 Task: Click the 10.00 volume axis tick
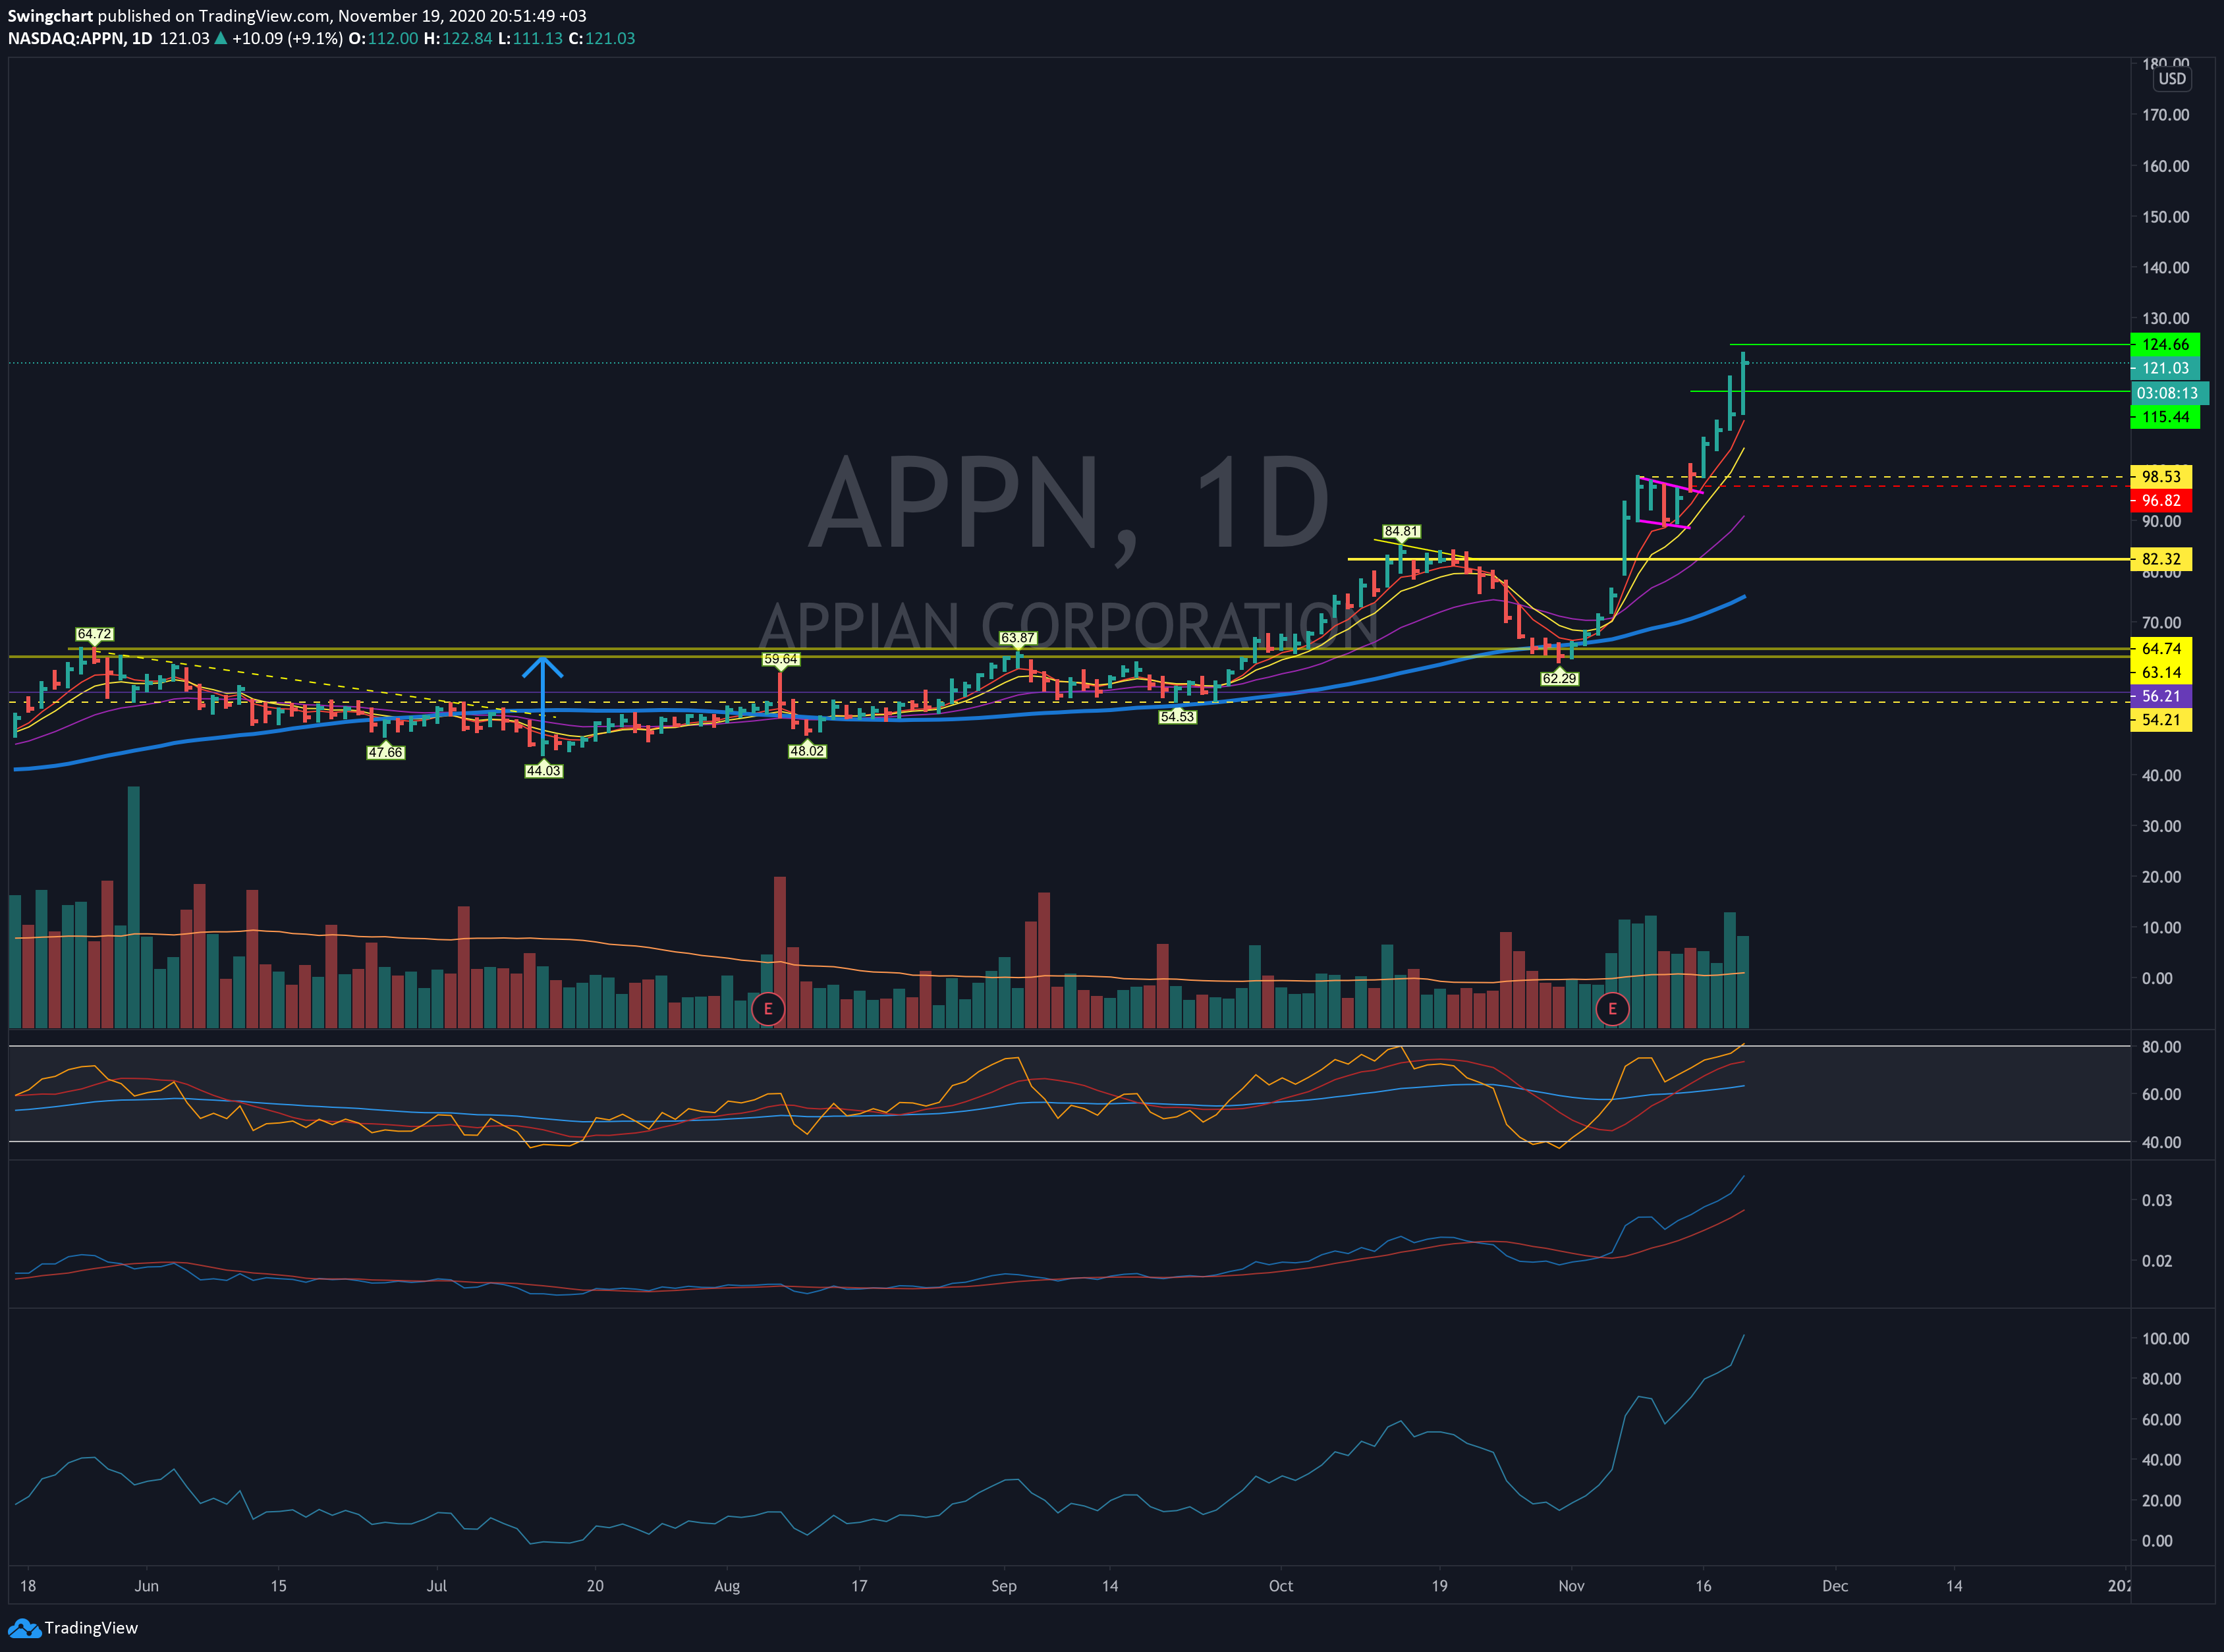click(2161, 927)
